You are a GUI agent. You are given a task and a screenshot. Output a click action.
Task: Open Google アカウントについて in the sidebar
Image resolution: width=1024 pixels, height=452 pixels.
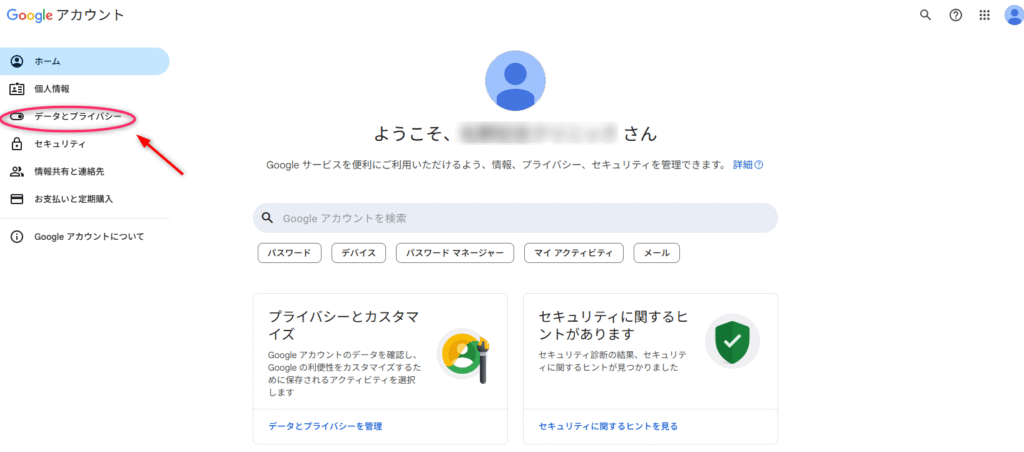pyautogui.click(x=85, y=236)
